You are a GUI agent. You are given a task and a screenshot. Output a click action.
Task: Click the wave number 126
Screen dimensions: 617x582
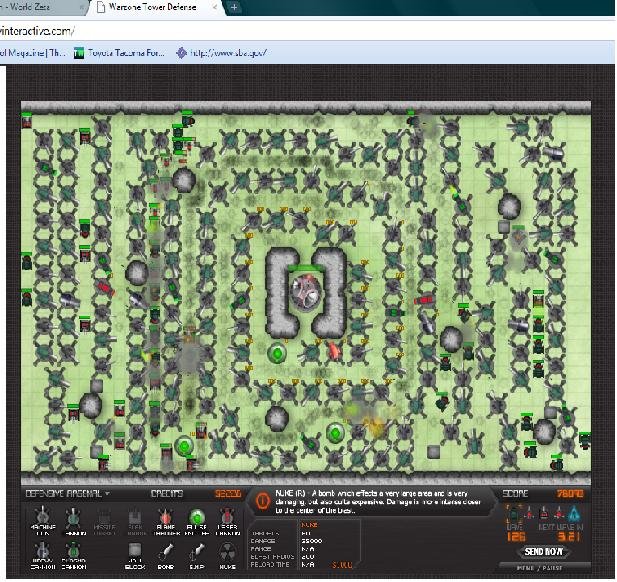(x=516, y=537)
